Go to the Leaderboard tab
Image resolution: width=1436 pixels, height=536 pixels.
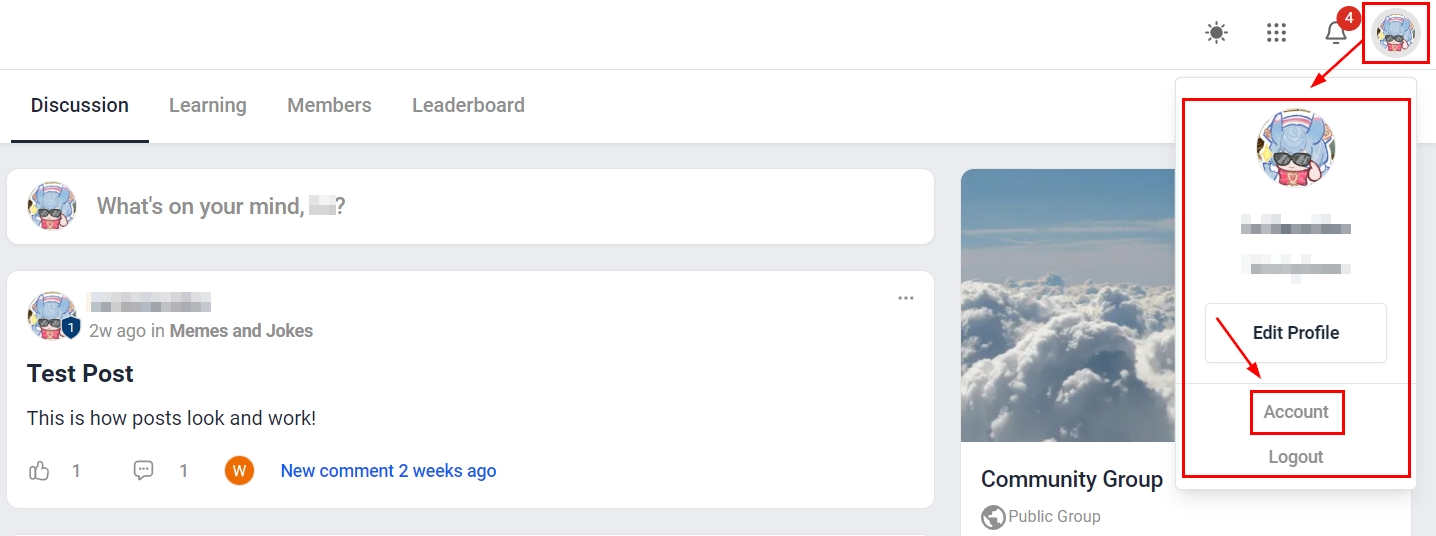(468, 105)
